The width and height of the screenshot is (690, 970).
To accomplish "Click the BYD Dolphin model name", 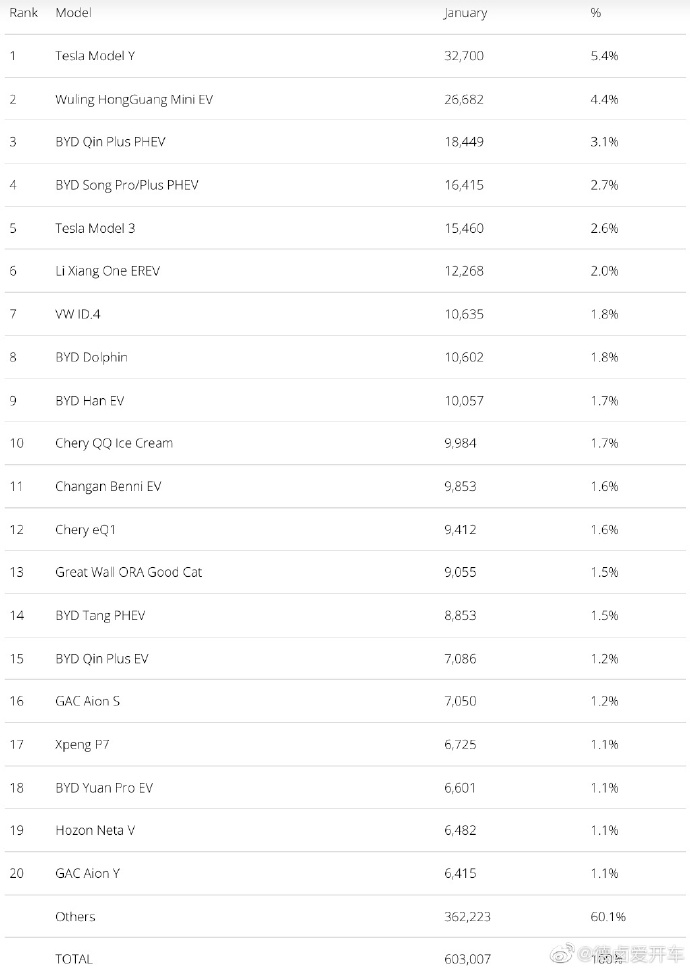I will click(91, 357).
